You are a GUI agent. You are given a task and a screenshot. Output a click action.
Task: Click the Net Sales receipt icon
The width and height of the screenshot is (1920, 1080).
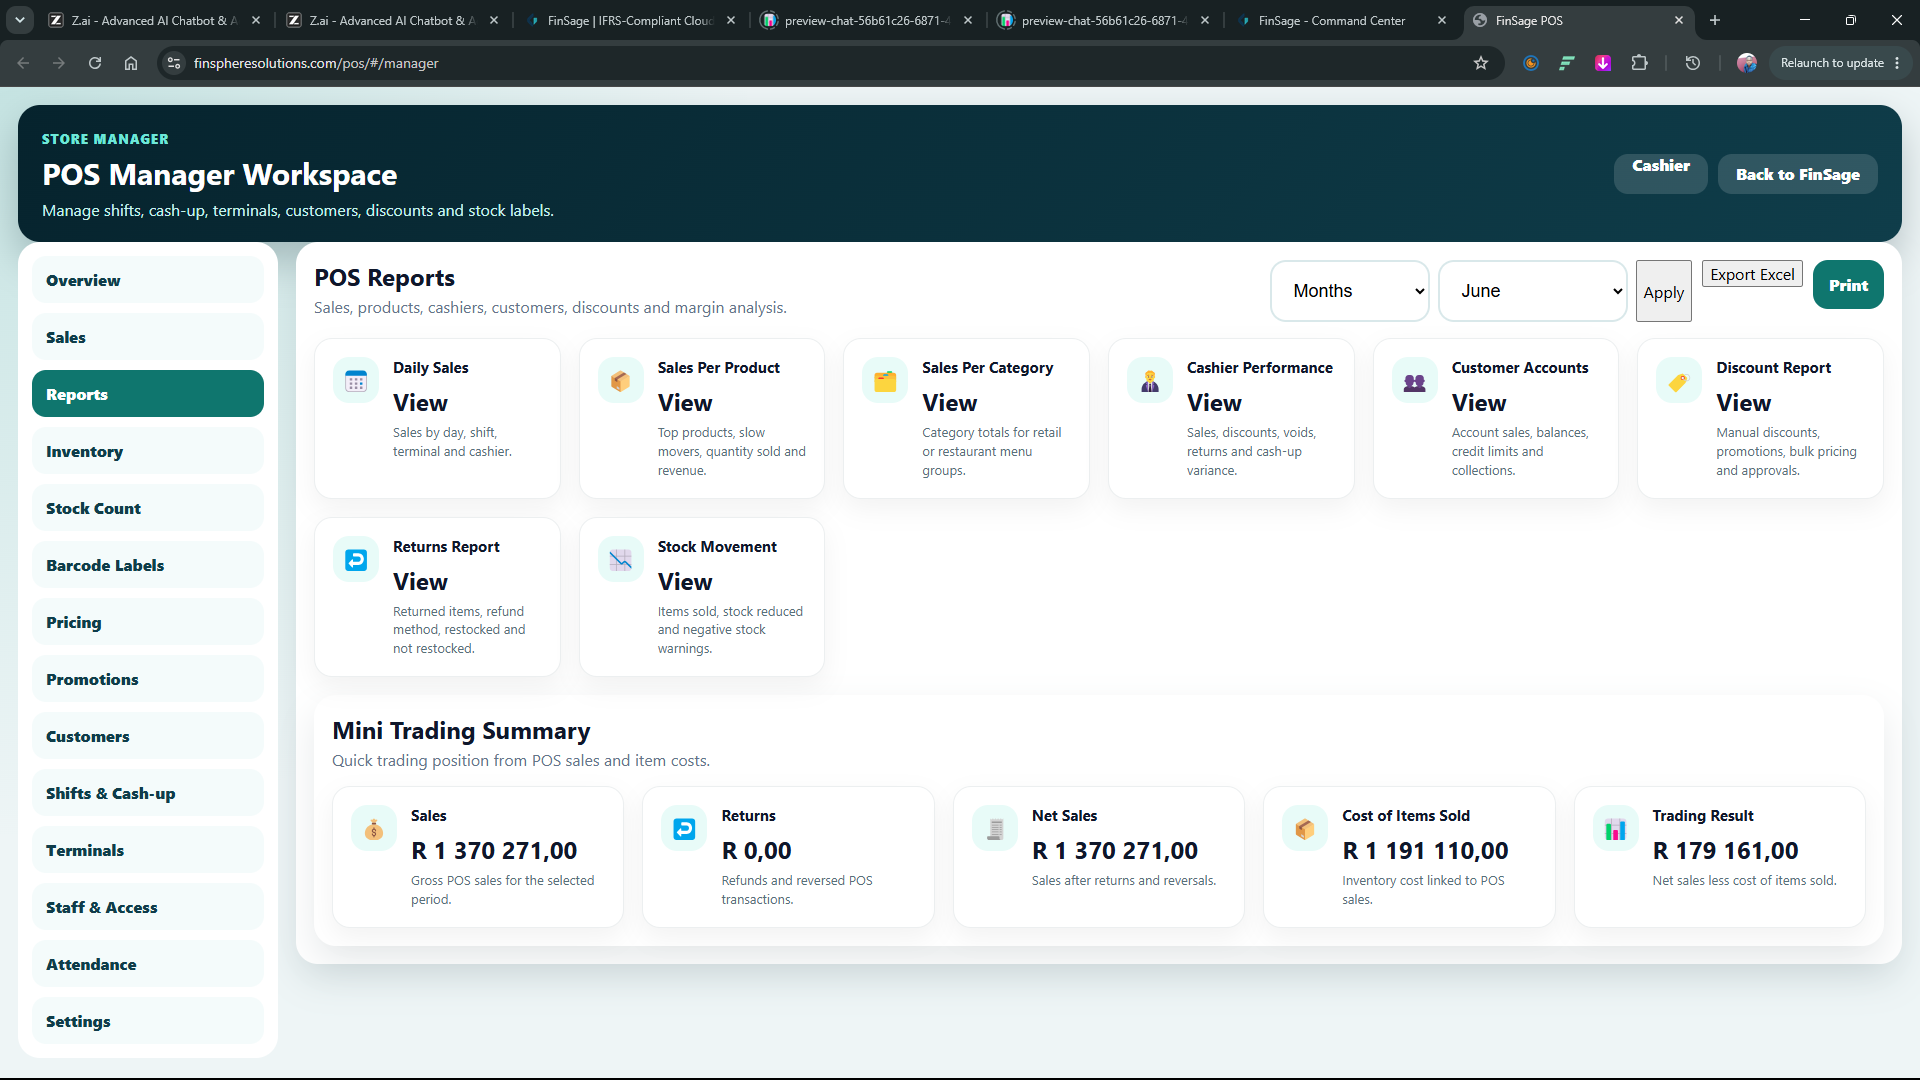pyautogui.click(x=995, y=829)
